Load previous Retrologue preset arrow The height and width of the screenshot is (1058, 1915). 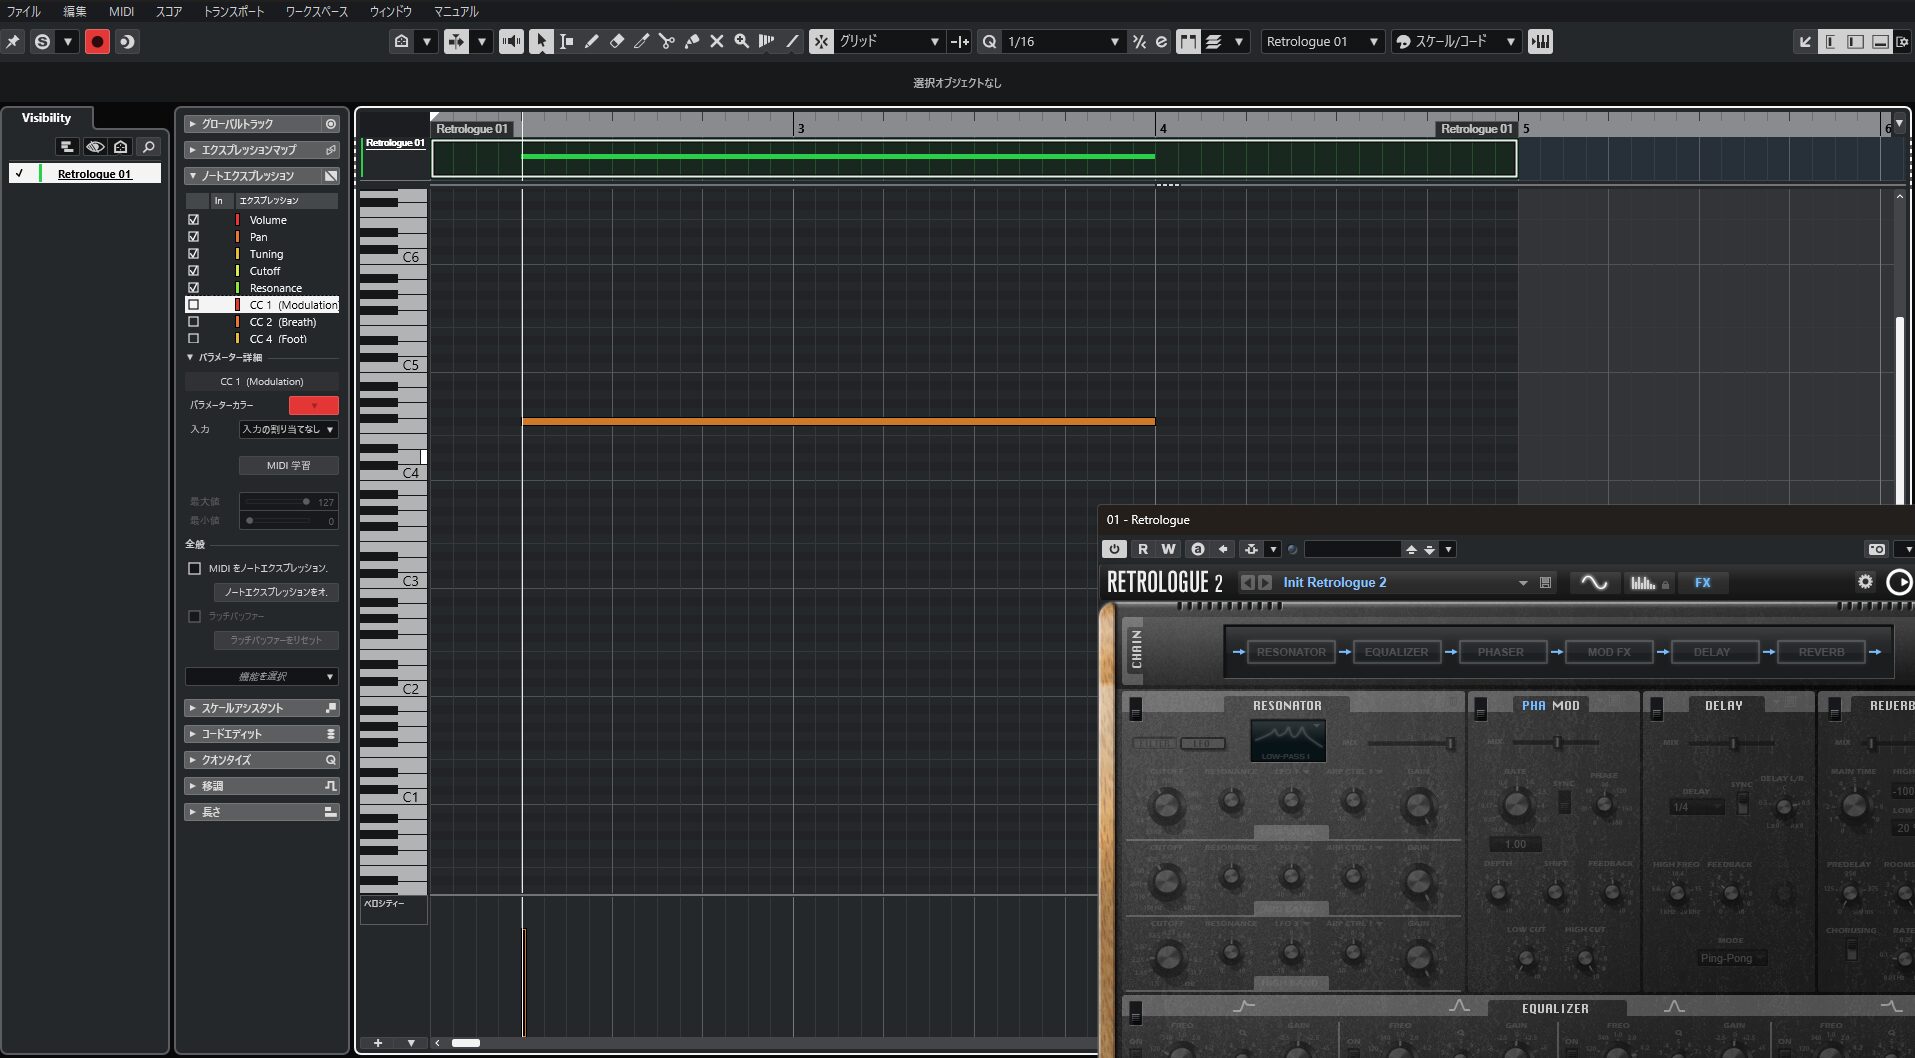[x=1247, y=582]
